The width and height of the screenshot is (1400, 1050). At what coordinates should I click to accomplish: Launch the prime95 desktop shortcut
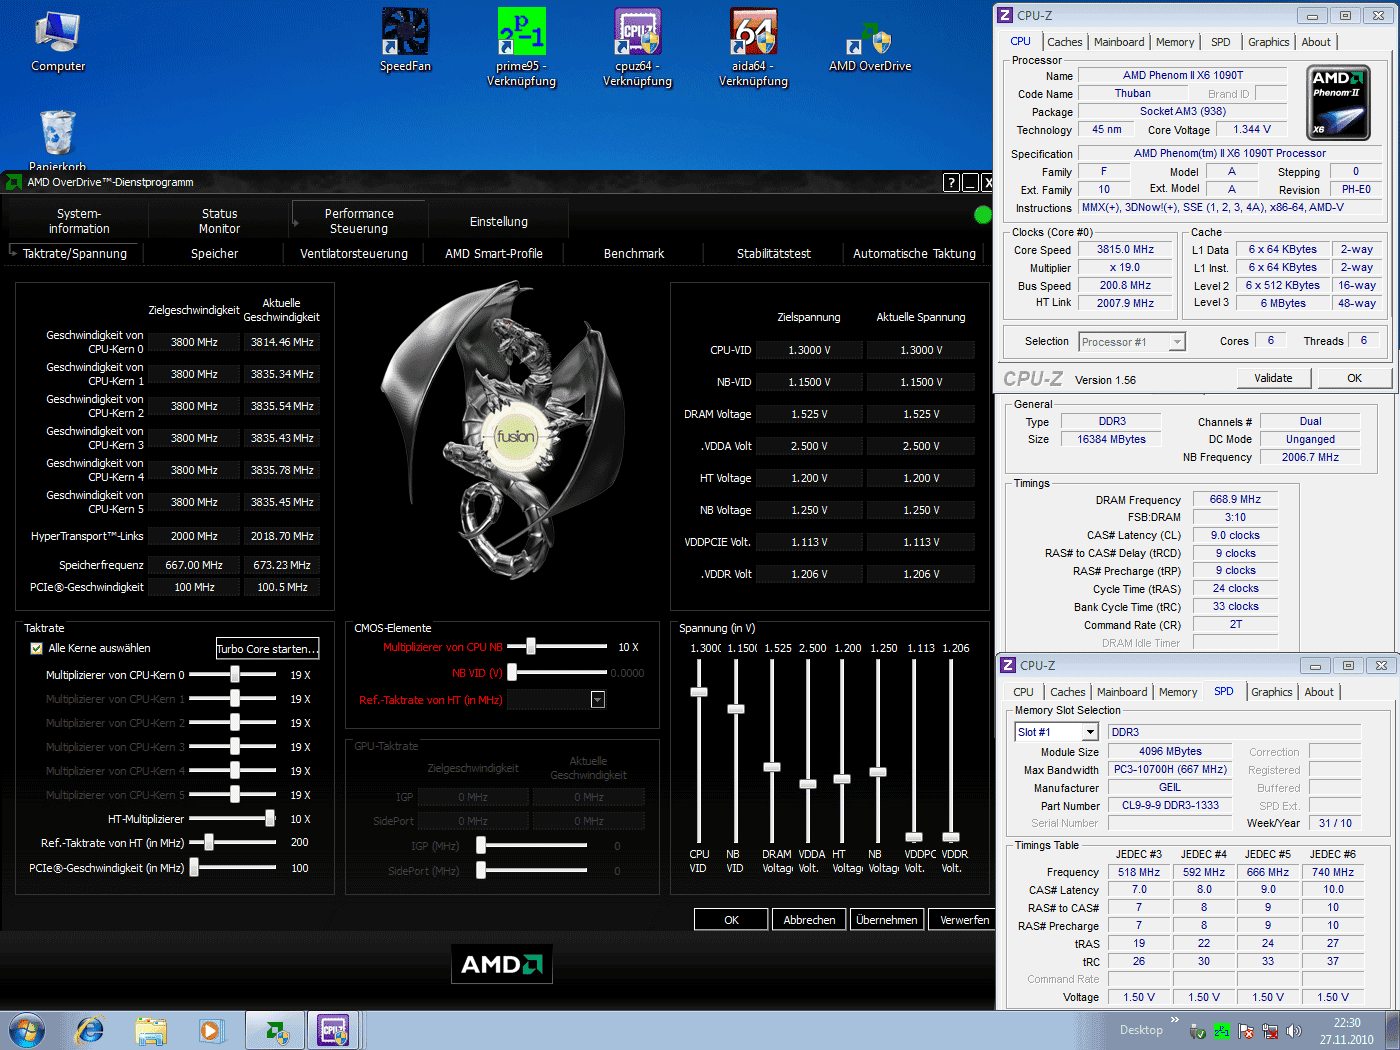[x=521, y=47]
